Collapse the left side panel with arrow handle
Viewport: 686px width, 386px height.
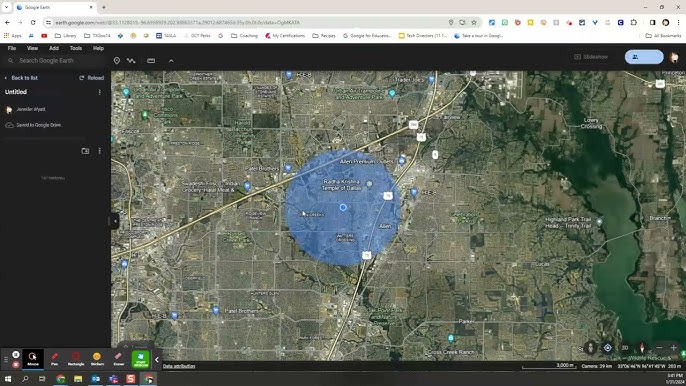coord(115,221)
